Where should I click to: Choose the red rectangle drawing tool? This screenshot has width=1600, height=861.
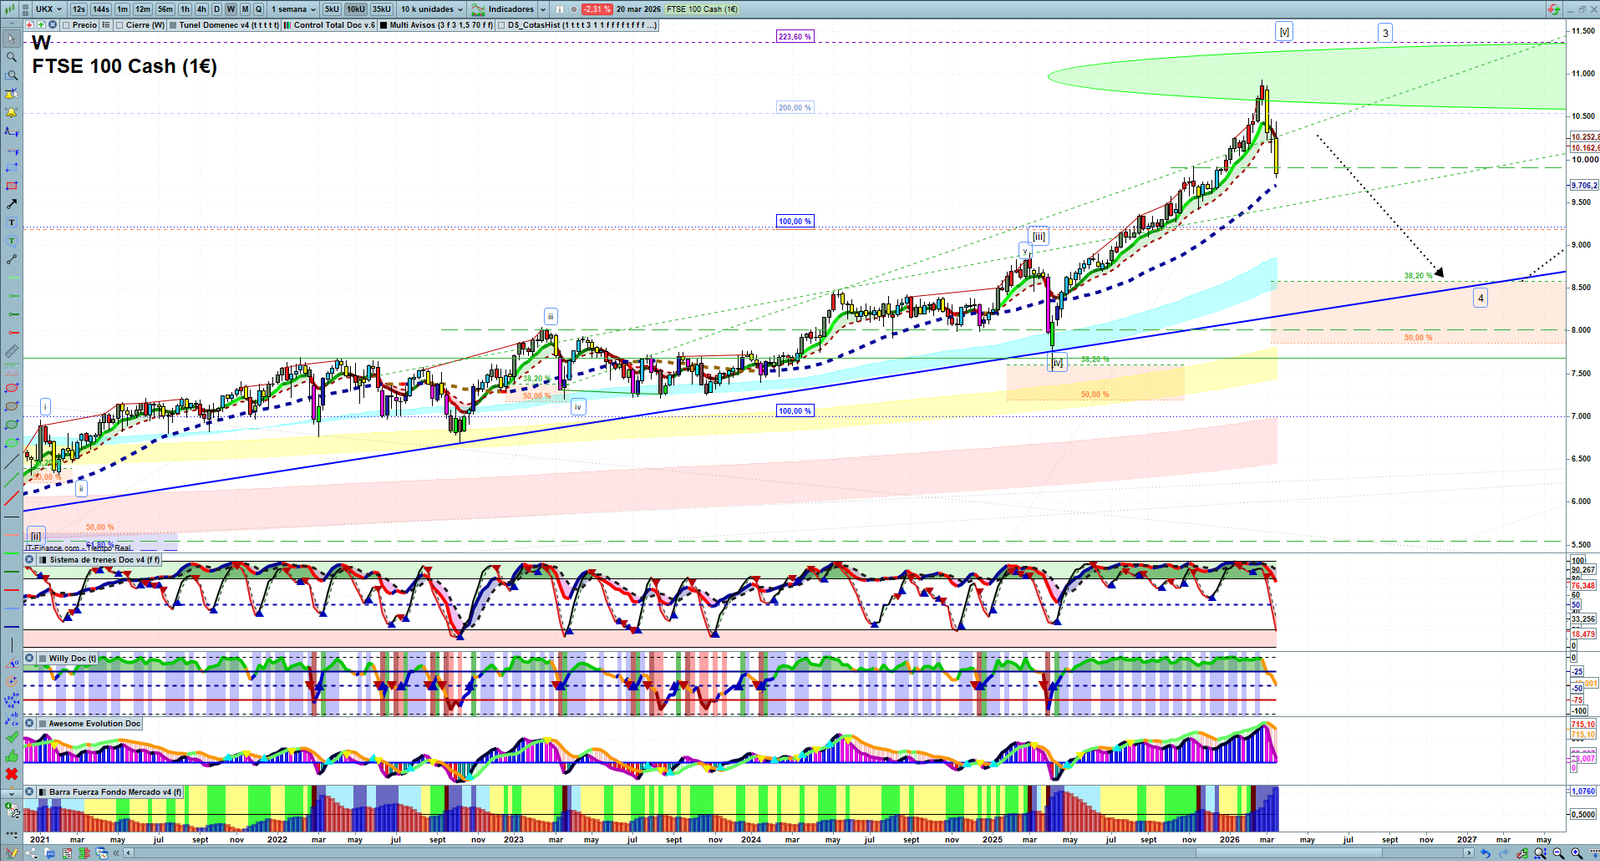tap(12, 186)
